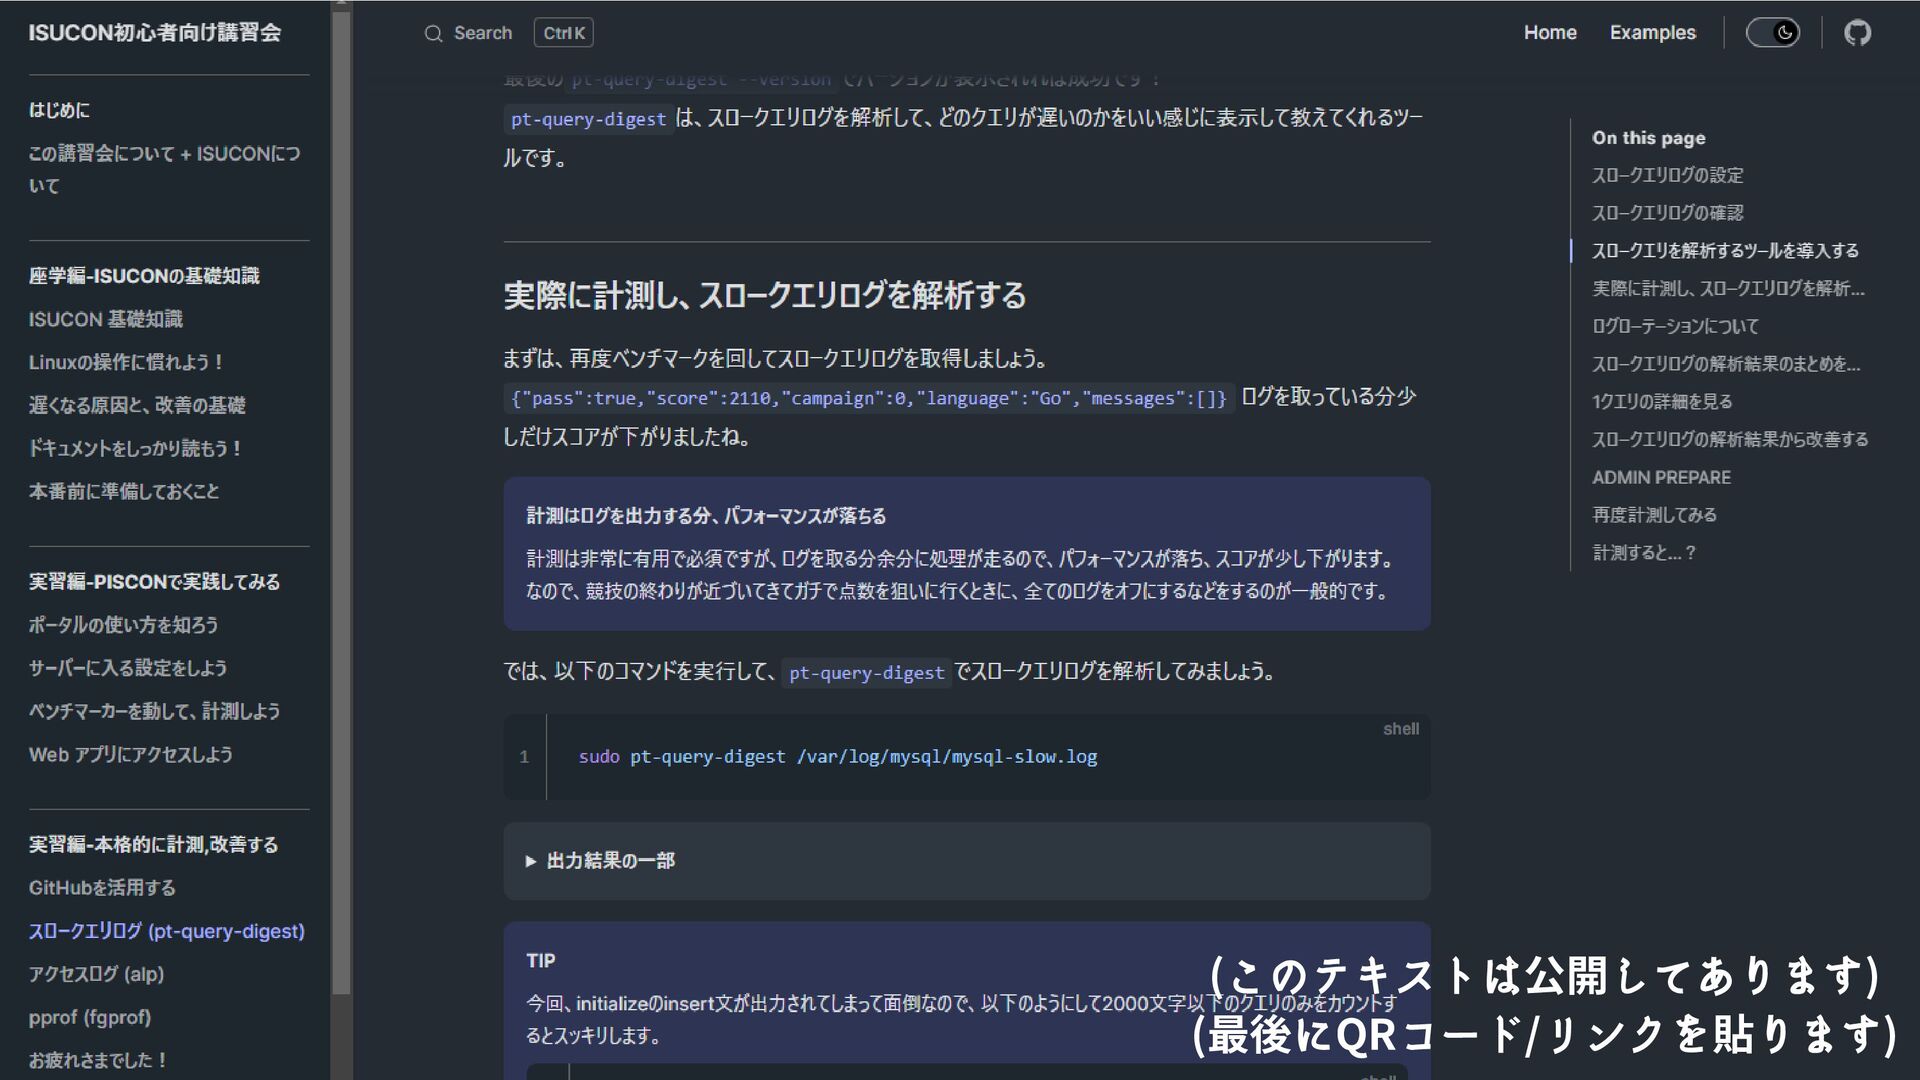Jump to 1クエリの詳細を見る section
Viewport: 1920px width, 1080px height.
coord(1662,402)
